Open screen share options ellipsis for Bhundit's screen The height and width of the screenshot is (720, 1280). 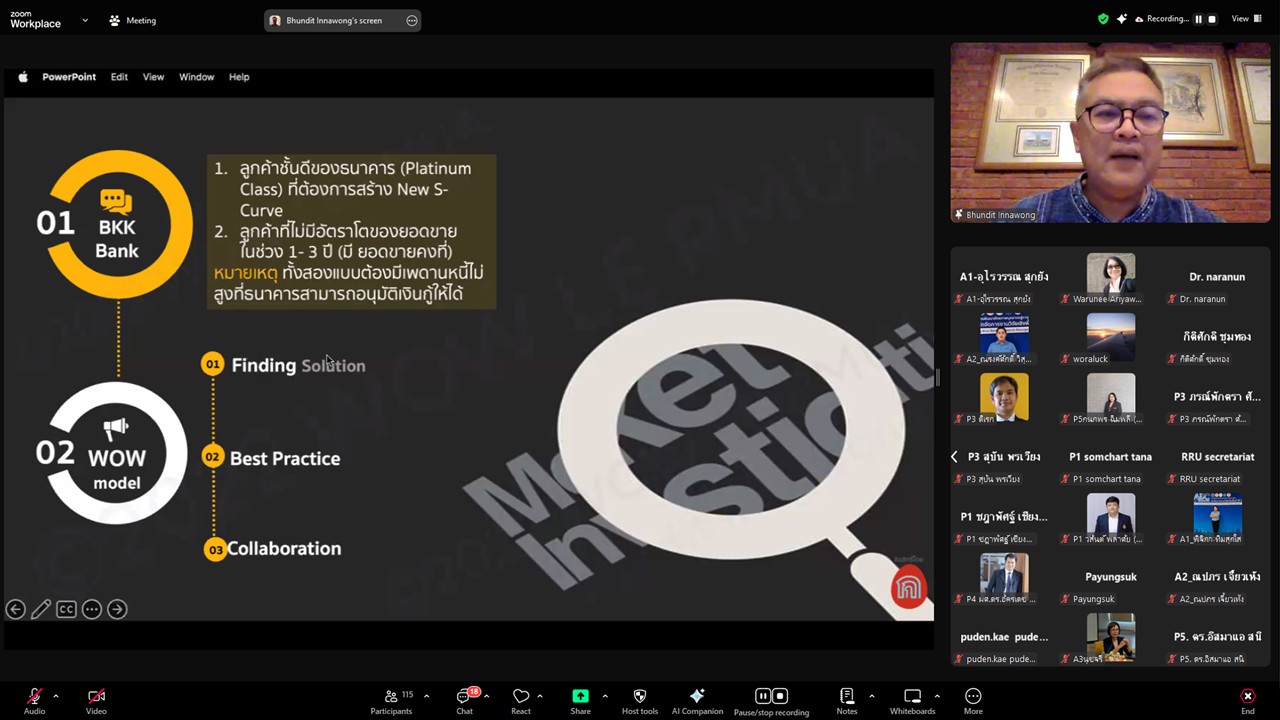coord(412,20)
